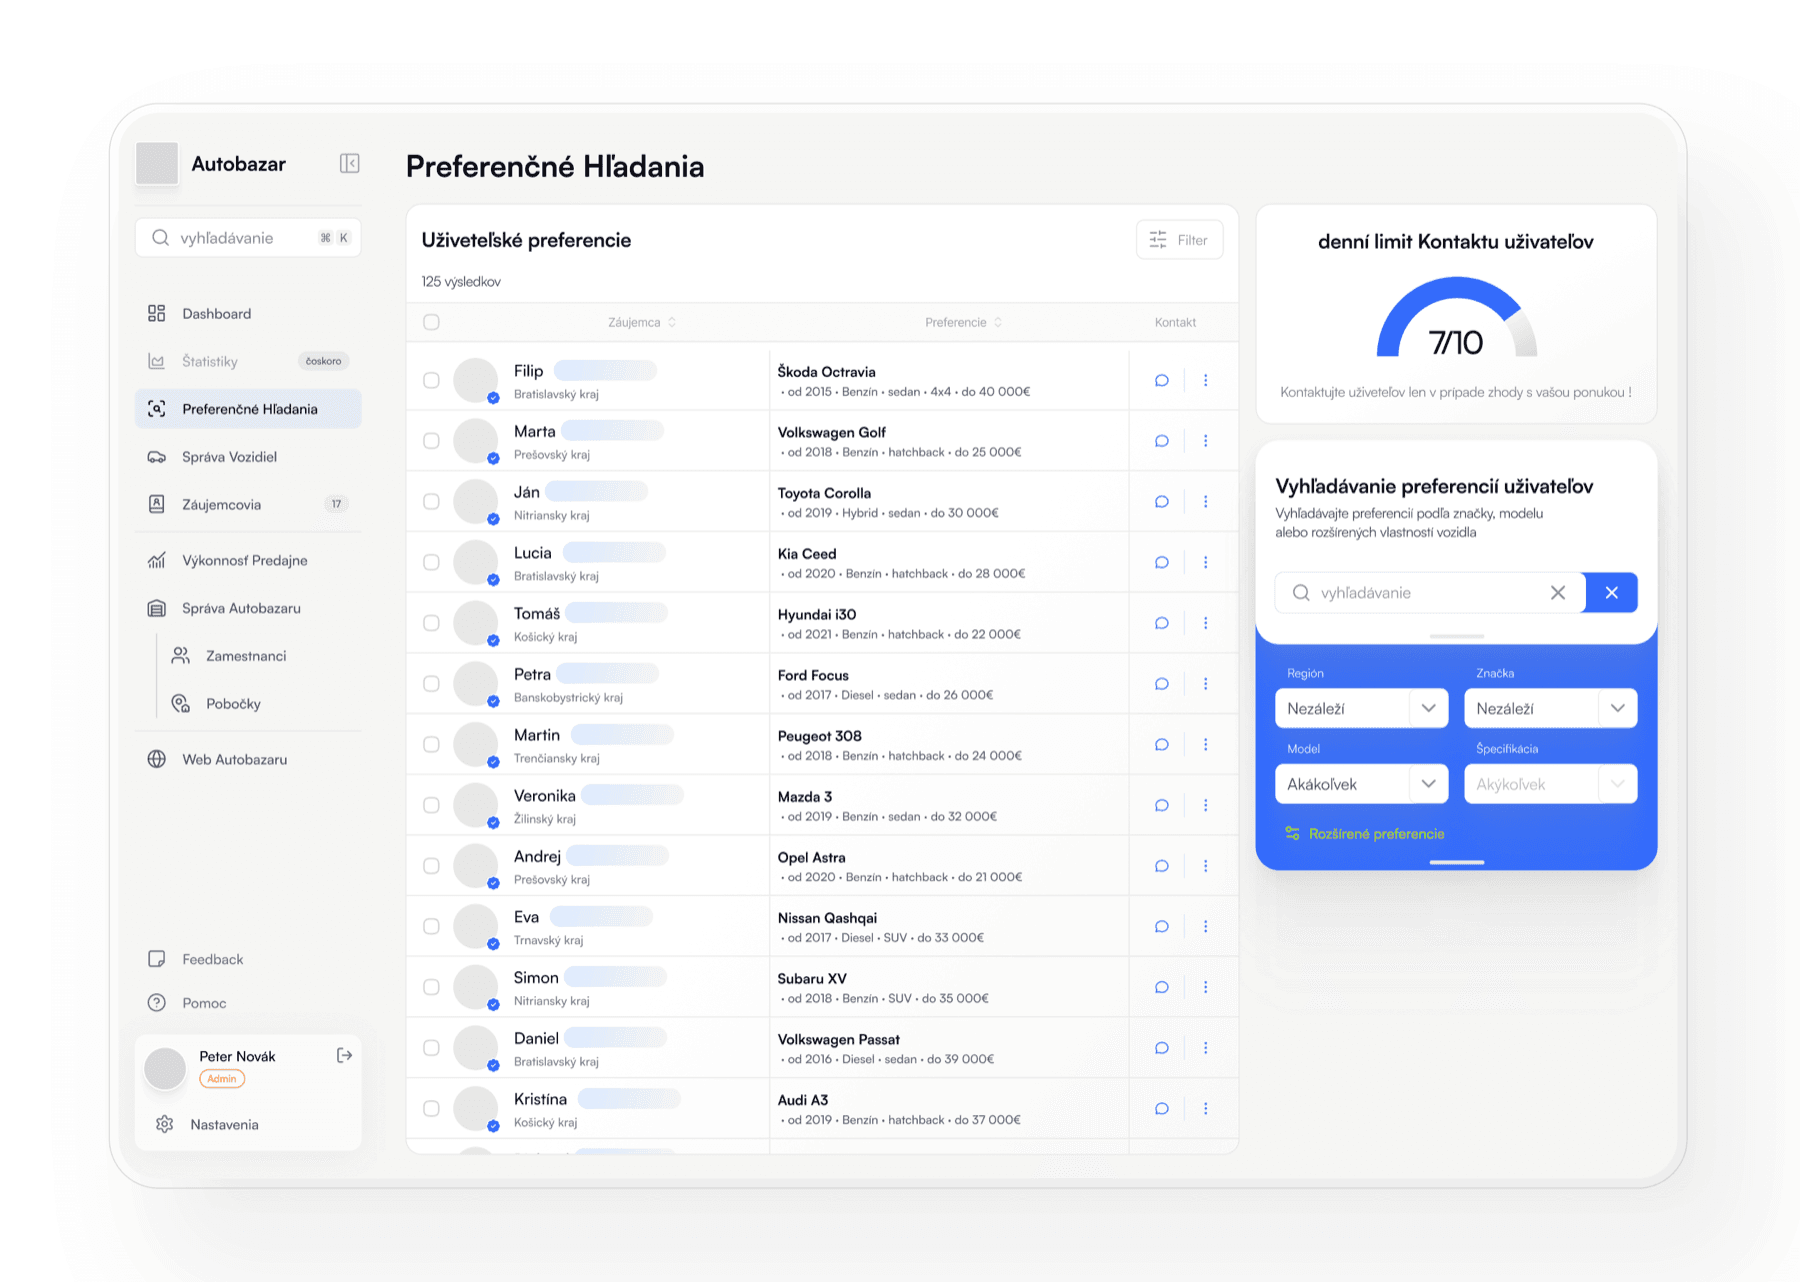The height and width of the screenshot is (1282, 1800).
Task: Contact Daniel via chat icon
Action: point(1161,1048)
